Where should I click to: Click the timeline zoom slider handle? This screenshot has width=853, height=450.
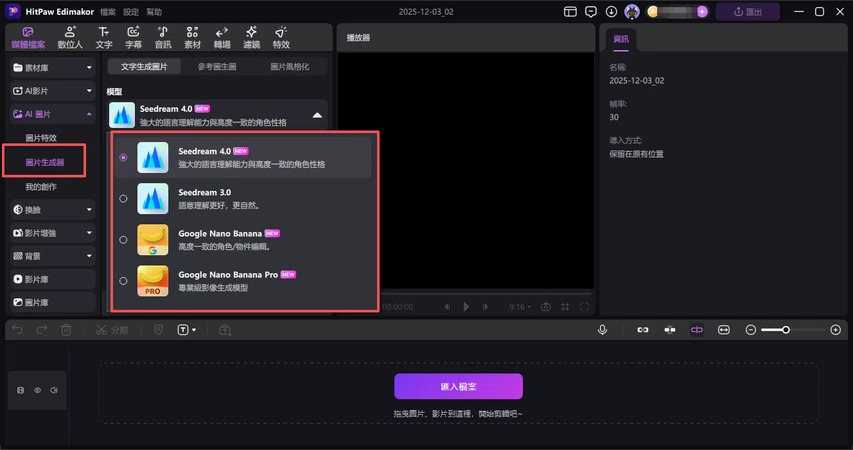coord(786,329)
